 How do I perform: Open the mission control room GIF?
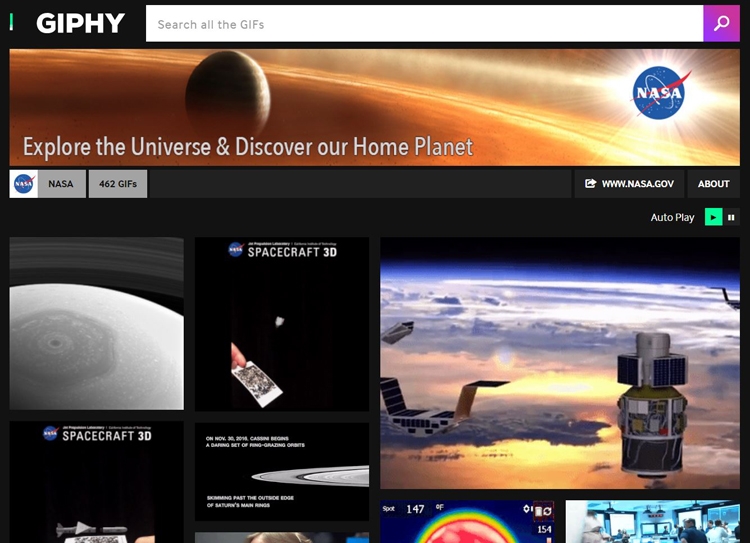652,522
